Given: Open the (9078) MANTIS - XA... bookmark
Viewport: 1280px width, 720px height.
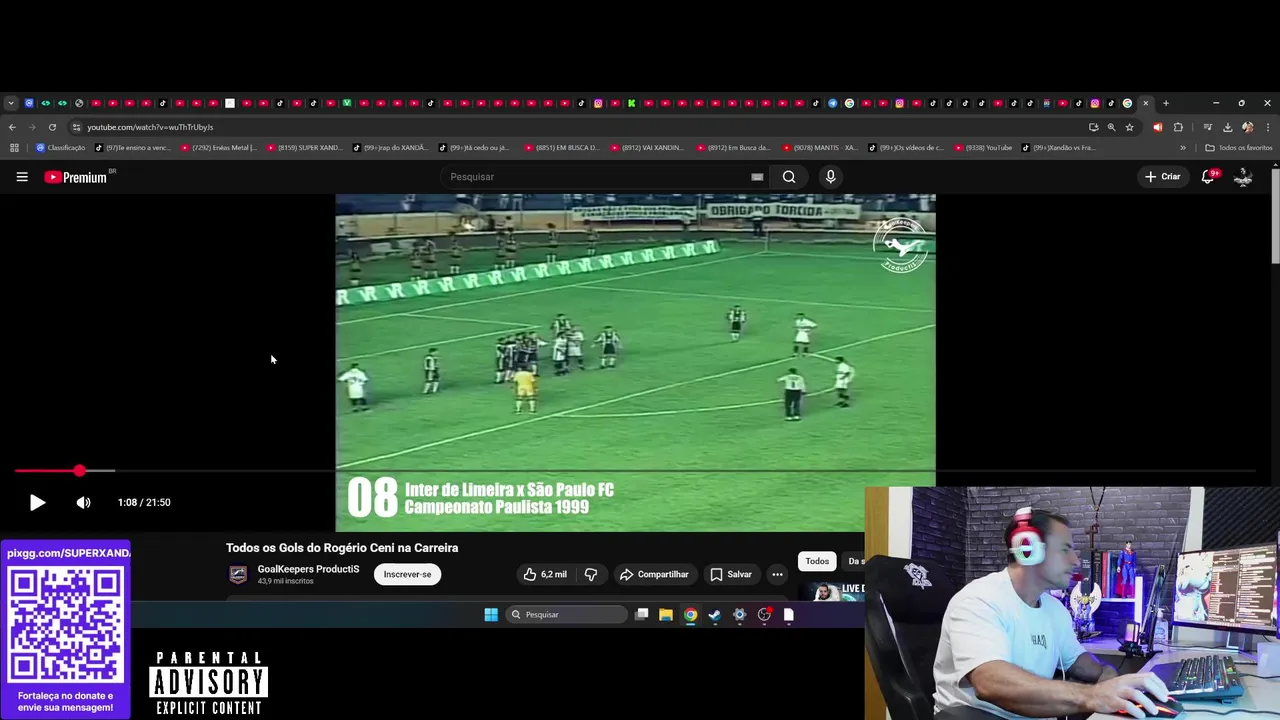Looking at the screenshot, I should [x=819, y=148].
